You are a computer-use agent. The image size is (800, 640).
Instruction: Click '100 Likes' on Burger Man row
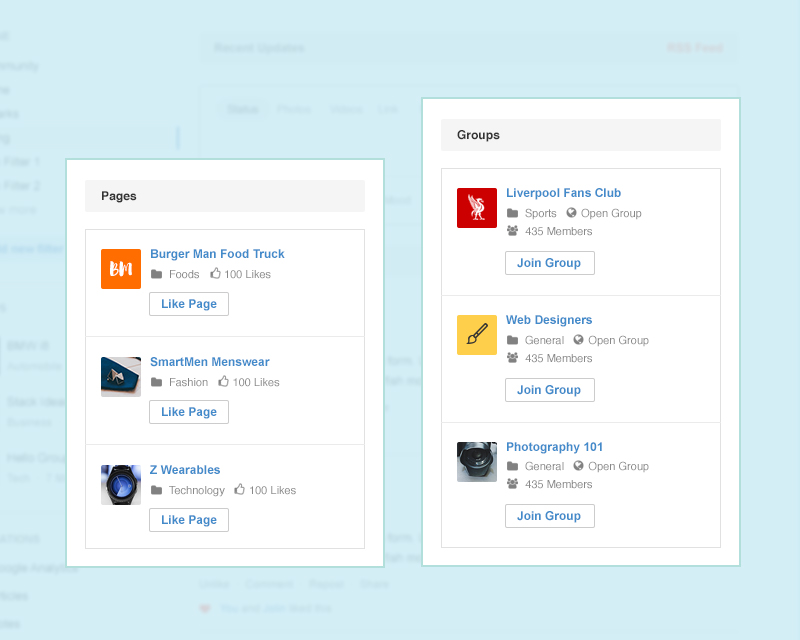247,275
